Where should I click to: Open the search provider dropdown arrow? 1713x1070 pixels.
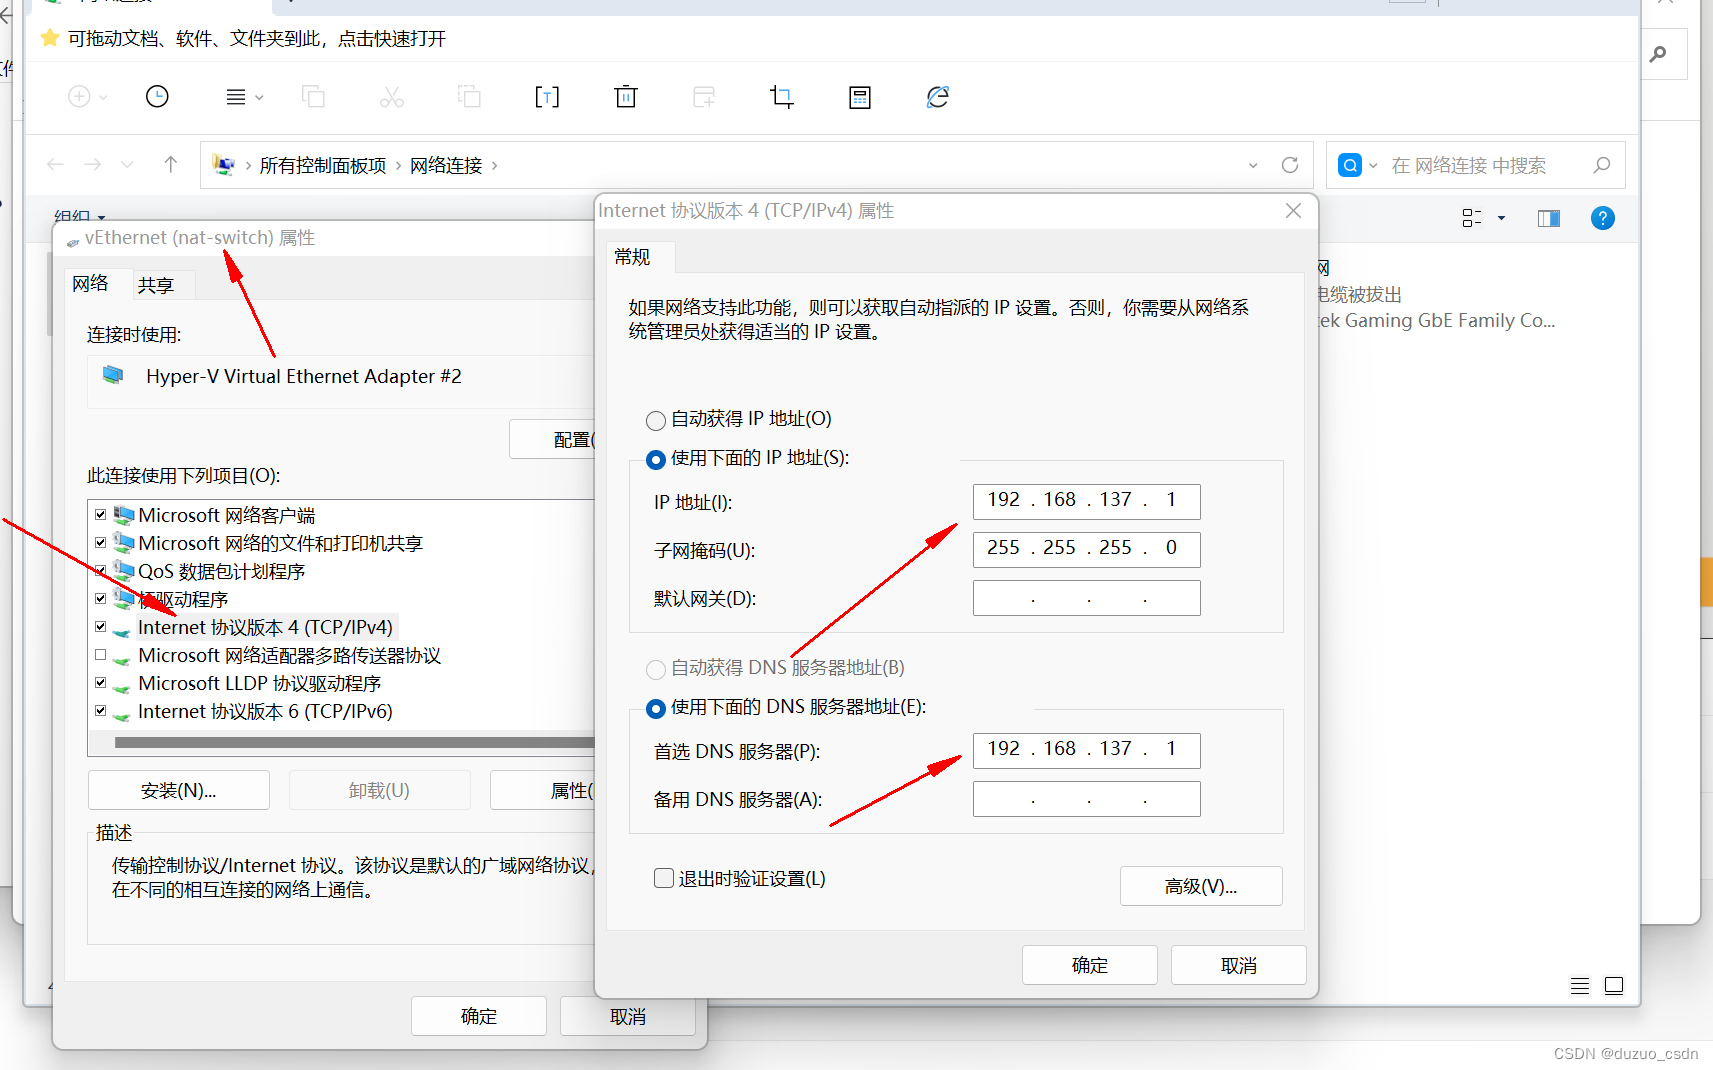click(x=1373, y=165)
